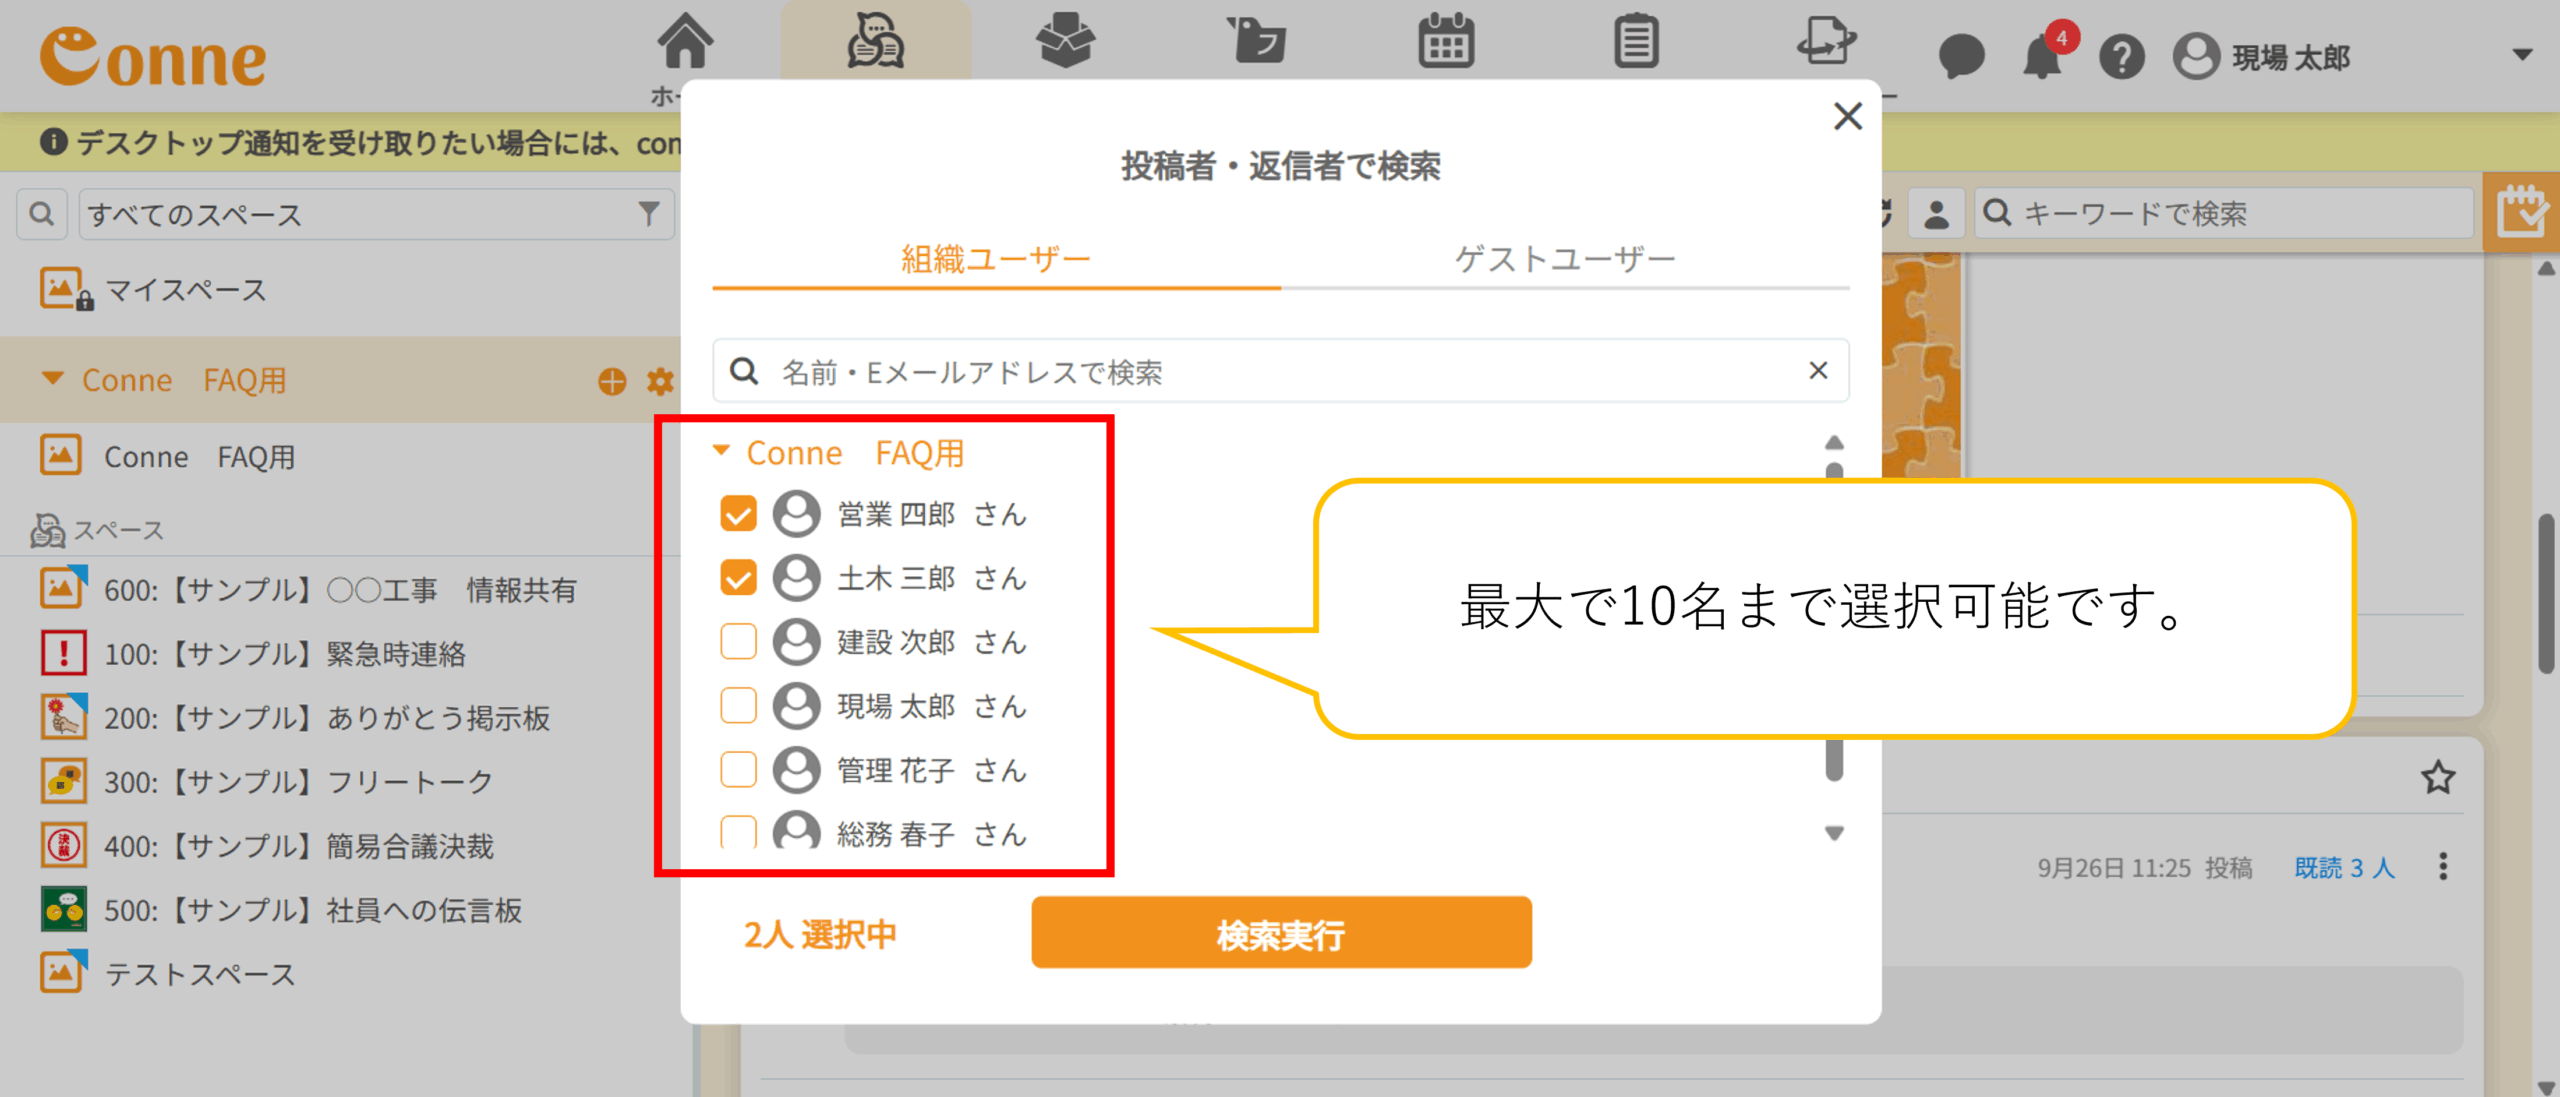Click the notification bell with badge 4
This screenshot has height=1097, width=2560.
click(x=2042, y=56)
